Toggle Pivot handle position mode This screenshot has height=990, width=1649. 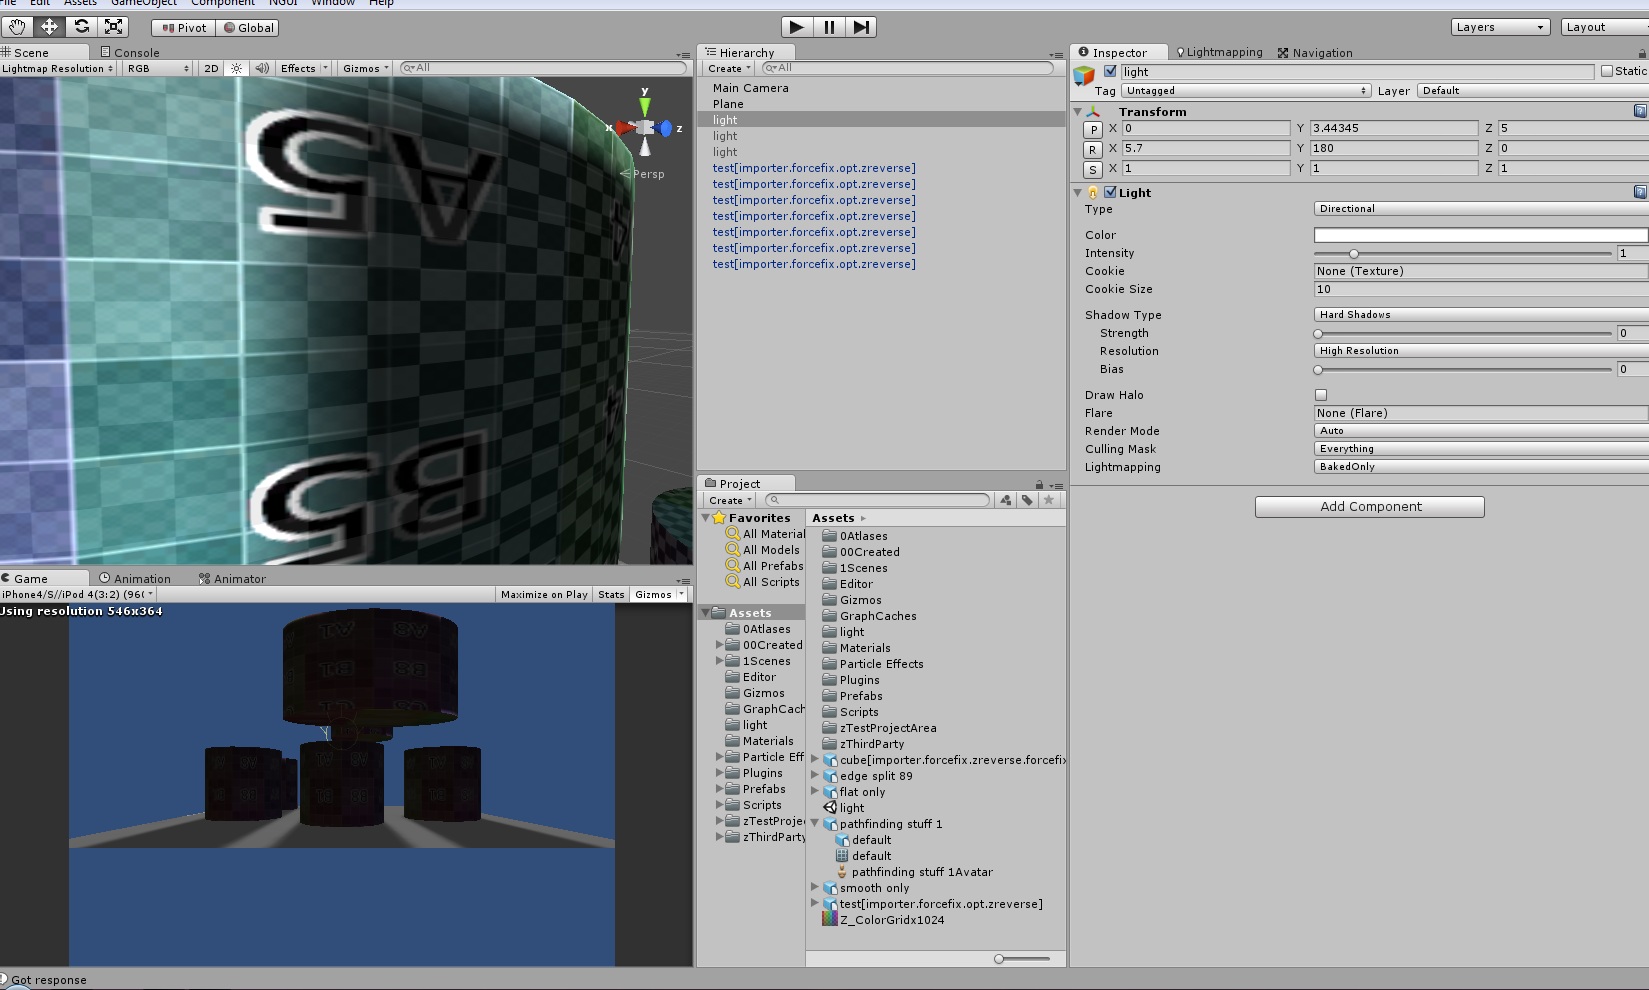(x=184, y=28)
